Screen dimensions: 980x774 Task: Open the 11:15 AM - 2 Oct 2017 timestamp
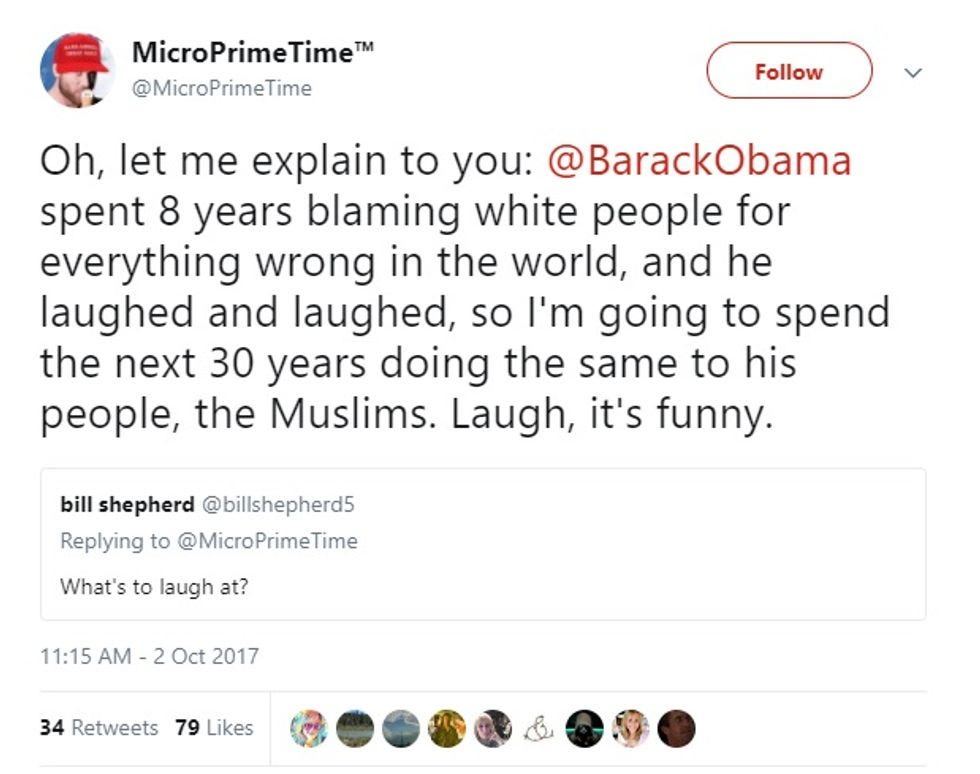pyautogui.click(x=149, y=657)
